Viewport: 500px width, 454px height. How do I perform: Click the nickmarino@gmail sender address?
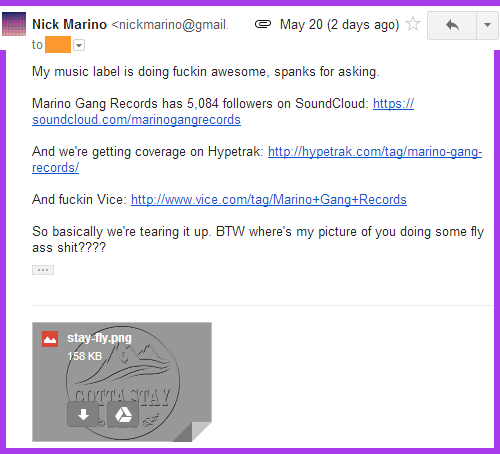pyautogui.click(x=170, y=25)
